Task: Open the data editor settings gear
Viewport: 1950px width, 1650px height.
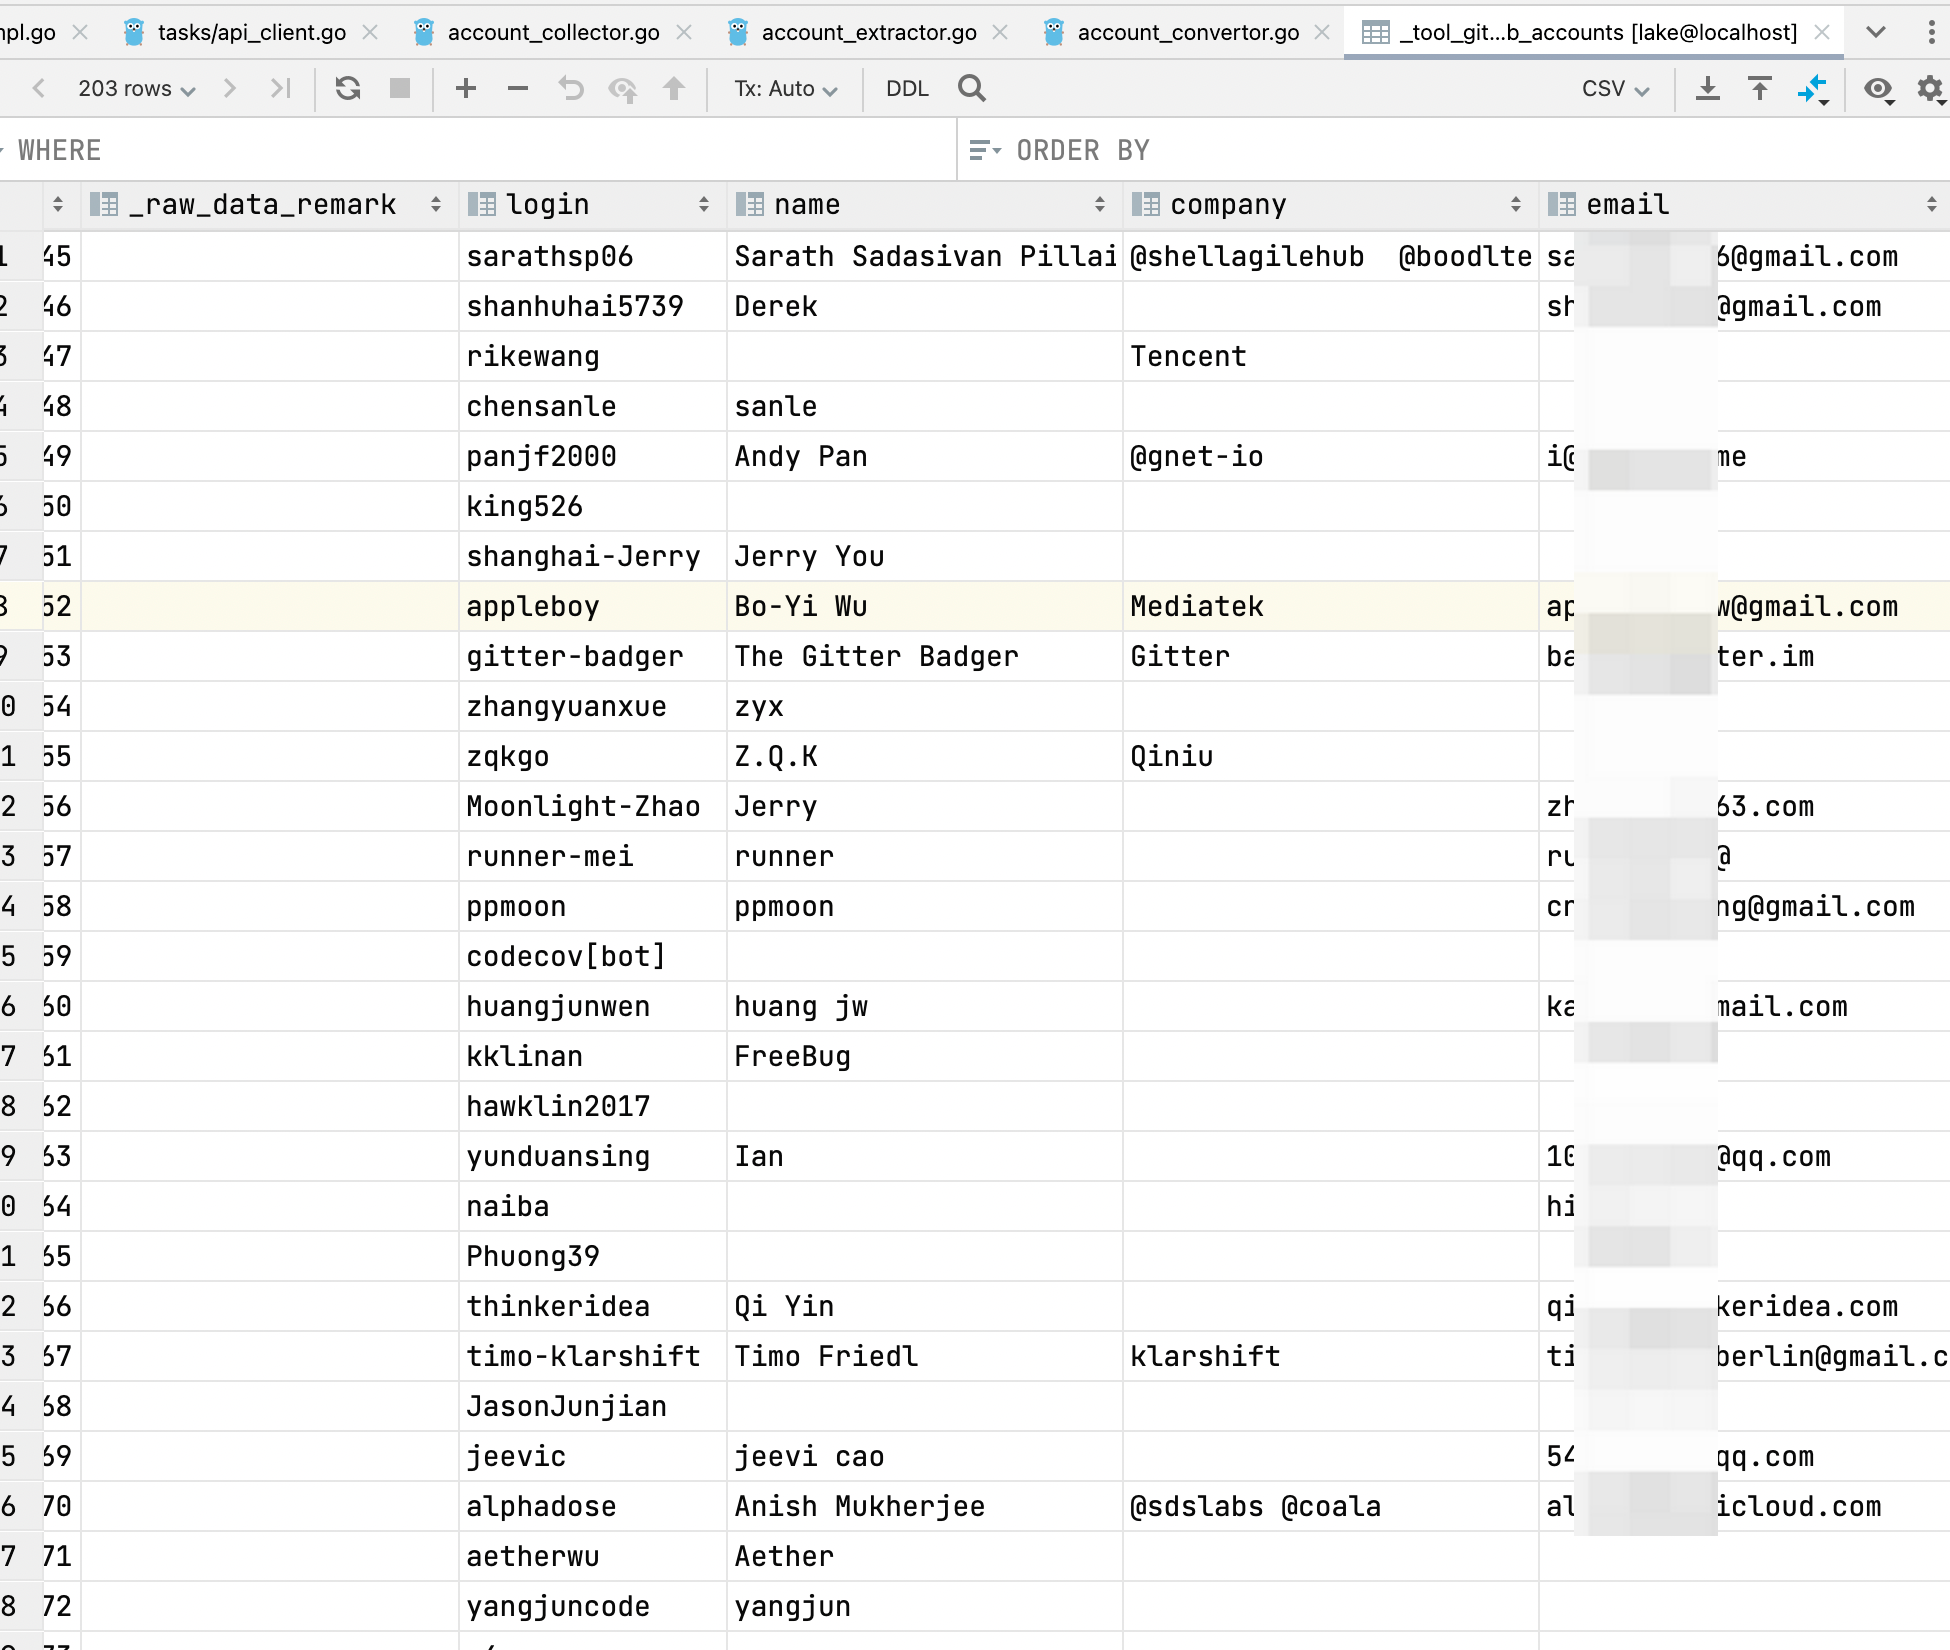Action: 1930,89
